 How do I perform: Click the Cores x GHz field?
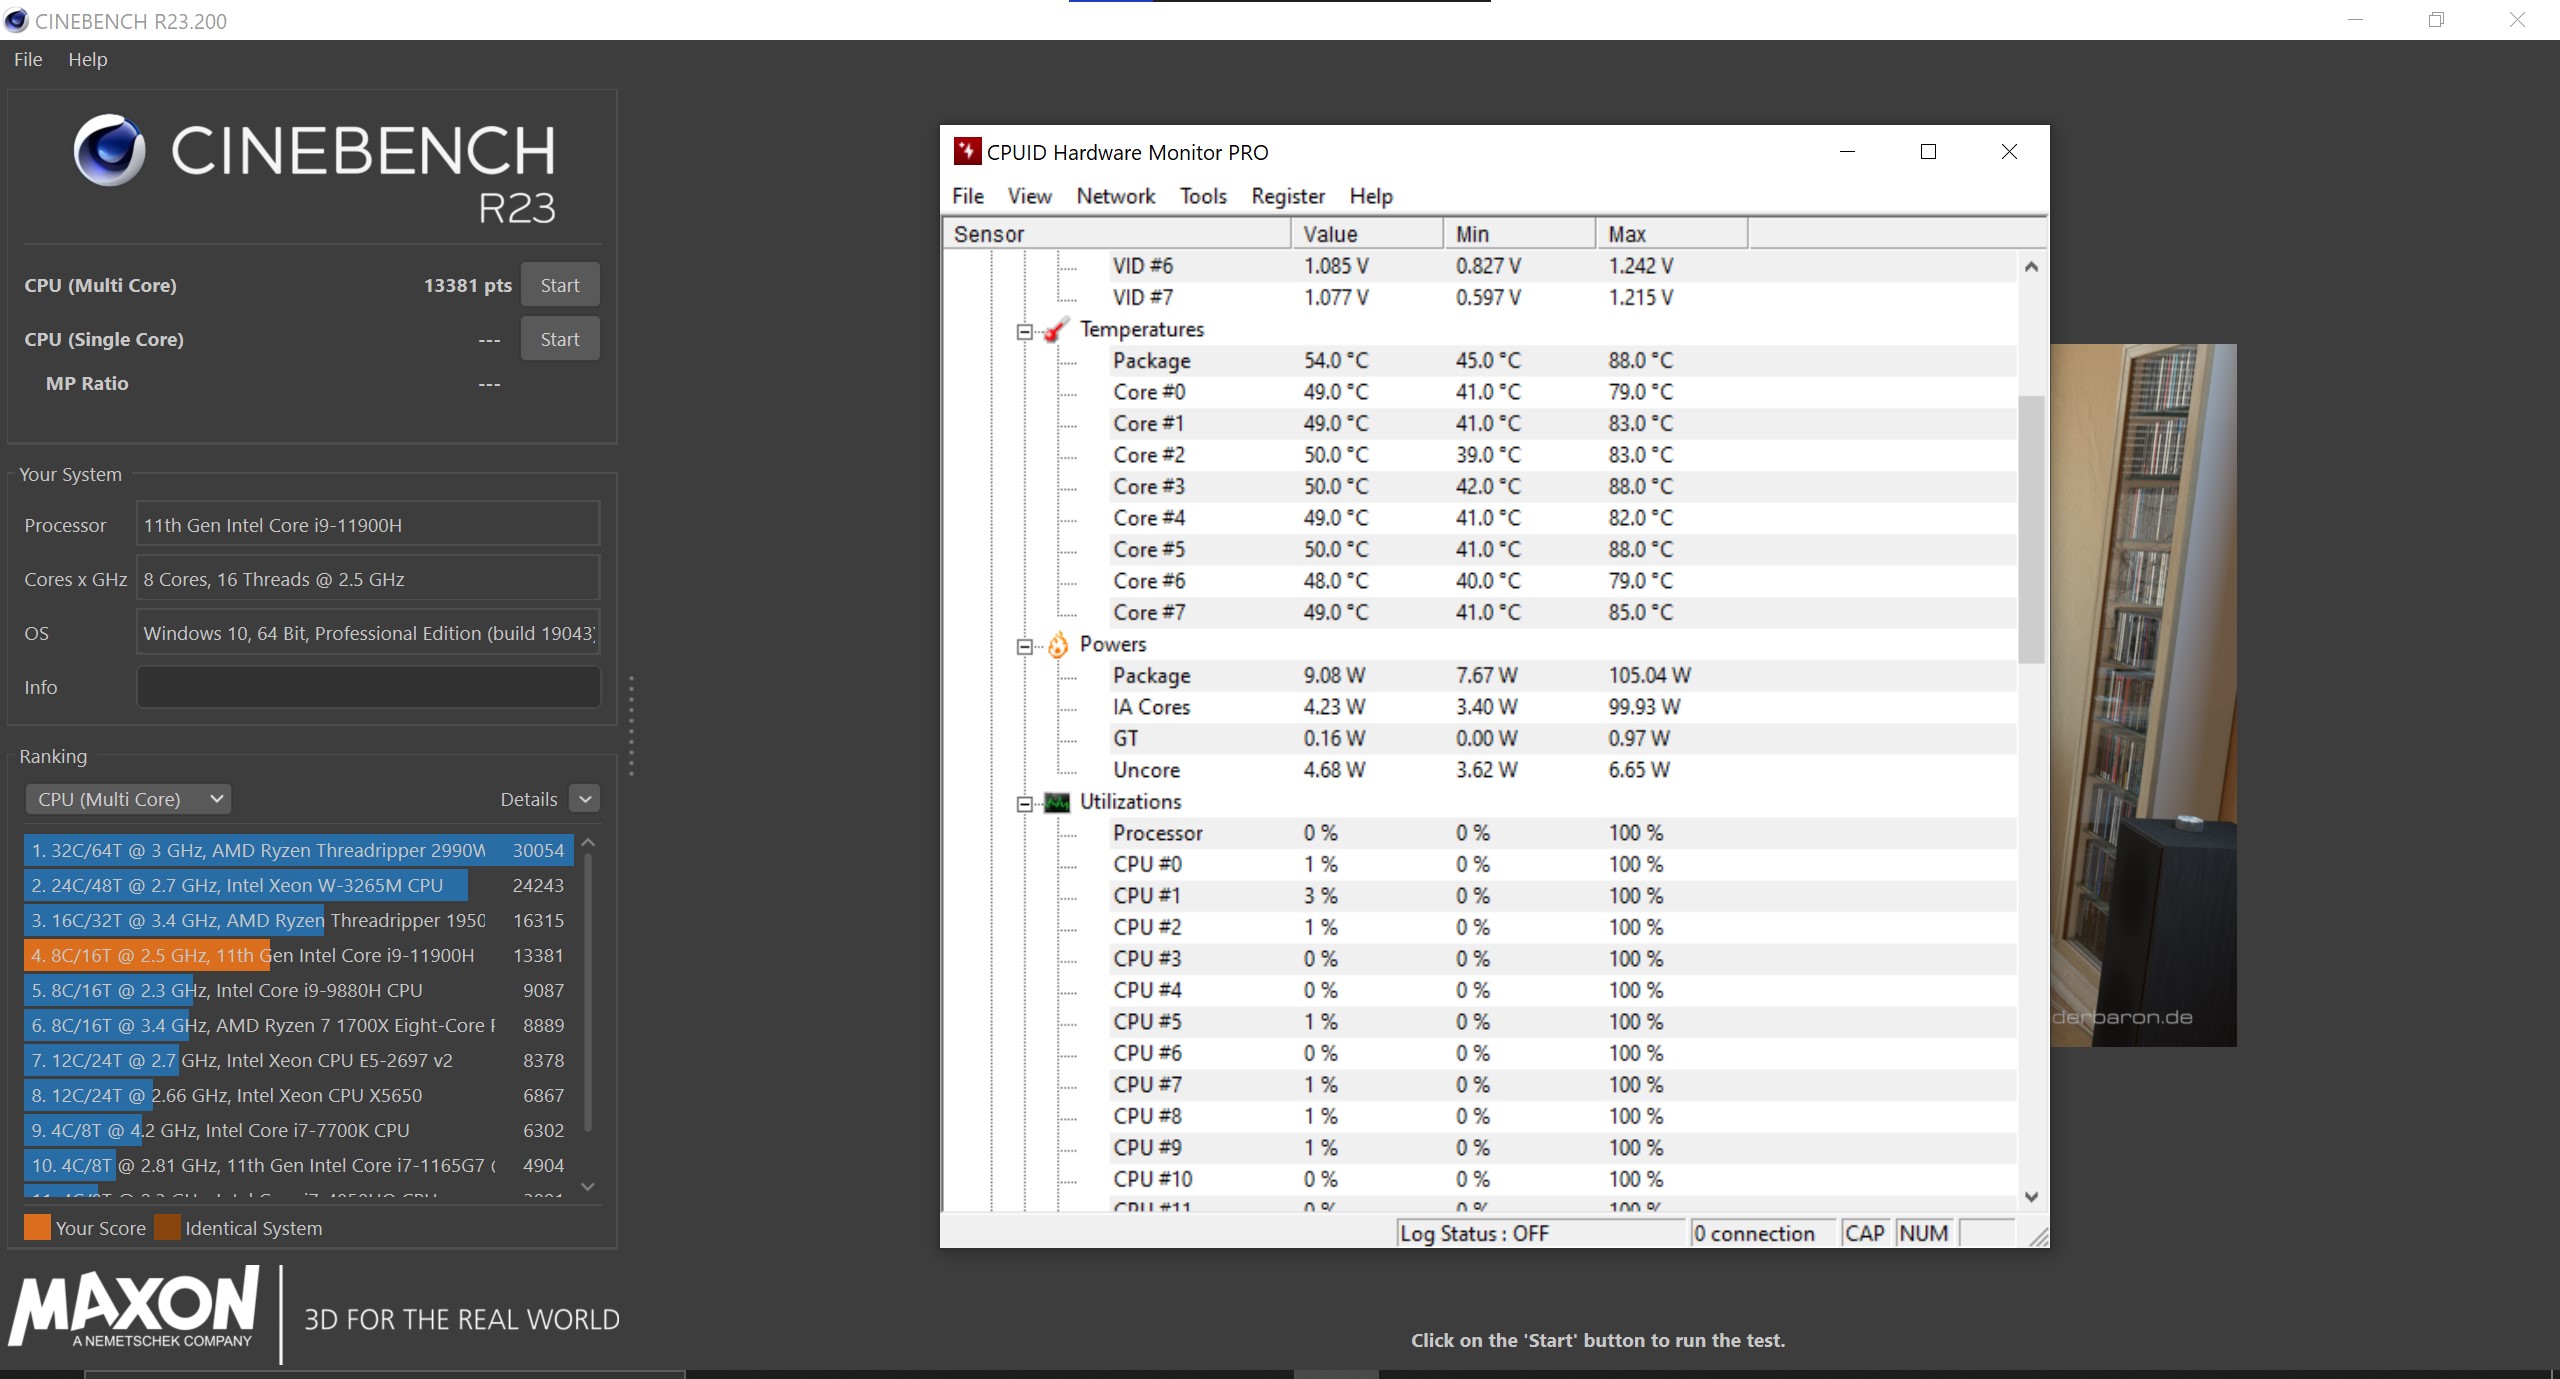[x=368, y=579]
